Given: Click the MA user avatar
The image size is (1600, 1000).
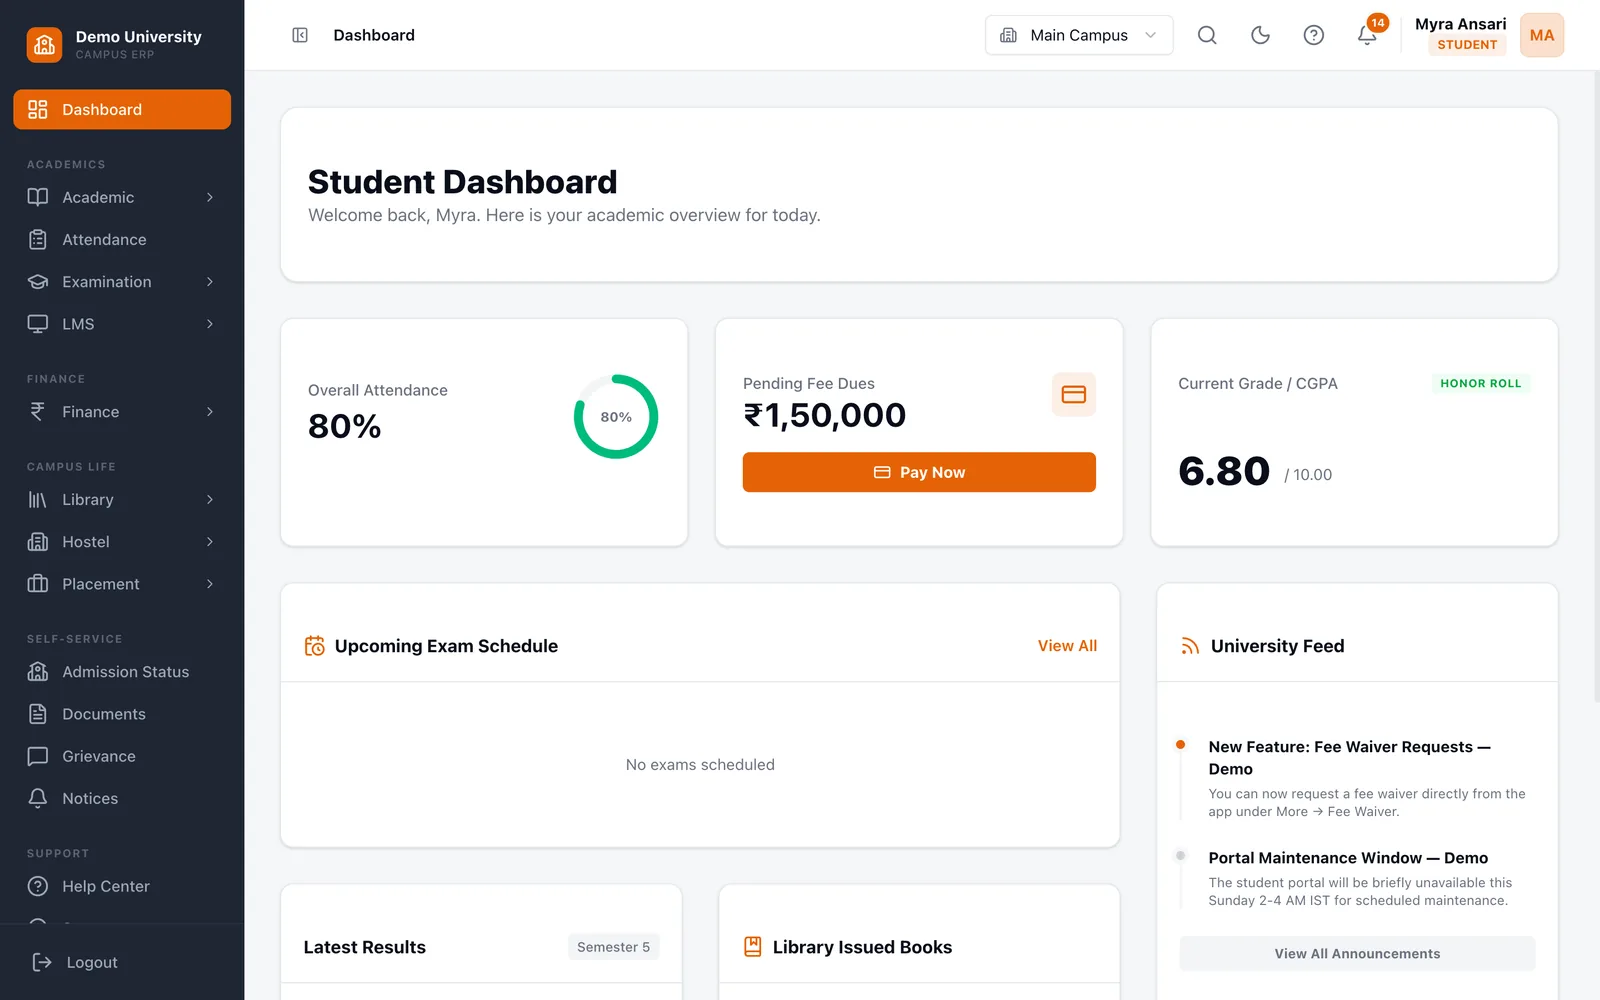Looking at the screenshot, I should (1542, 35).
